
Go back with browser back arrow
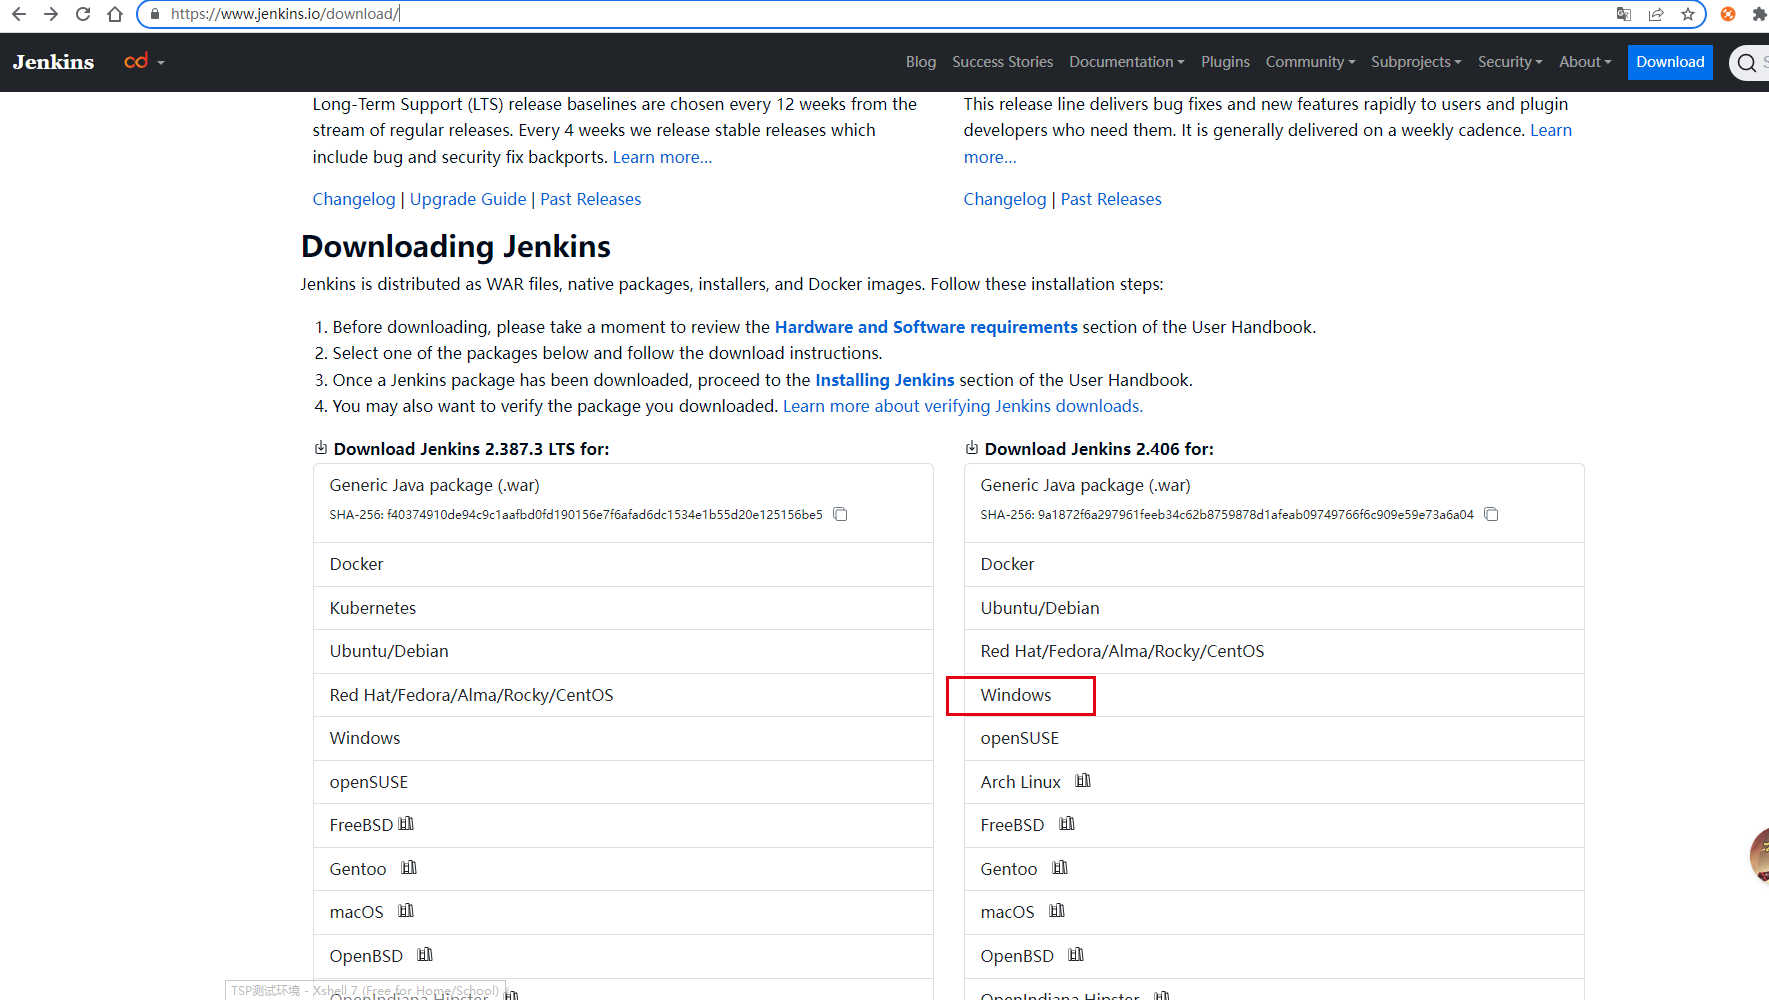18,14
